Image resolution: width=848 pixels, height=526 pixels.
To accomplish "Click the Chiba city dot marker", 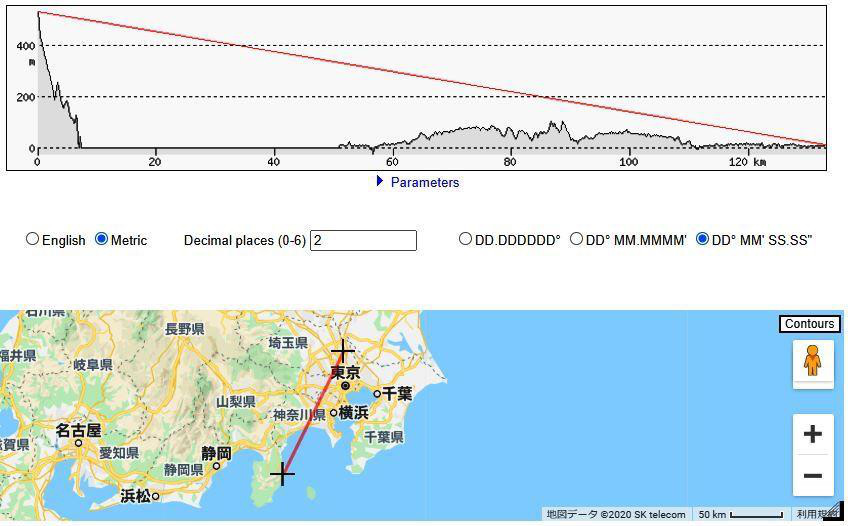I will 377,394.
